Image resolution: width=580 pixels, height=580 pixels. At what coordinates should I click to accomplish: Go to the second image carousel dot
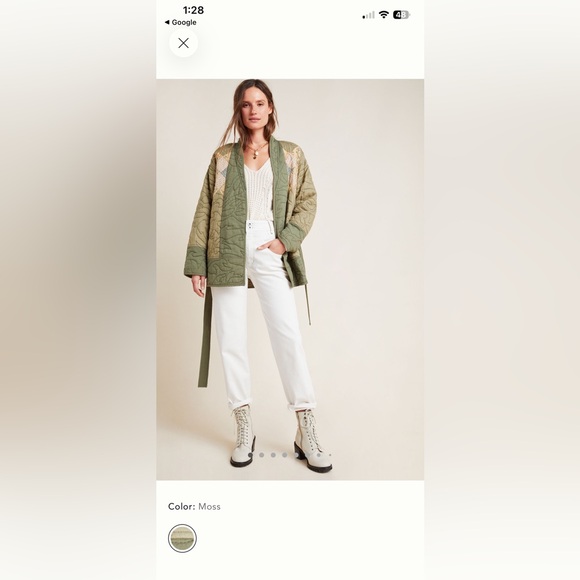click(262, 455)
